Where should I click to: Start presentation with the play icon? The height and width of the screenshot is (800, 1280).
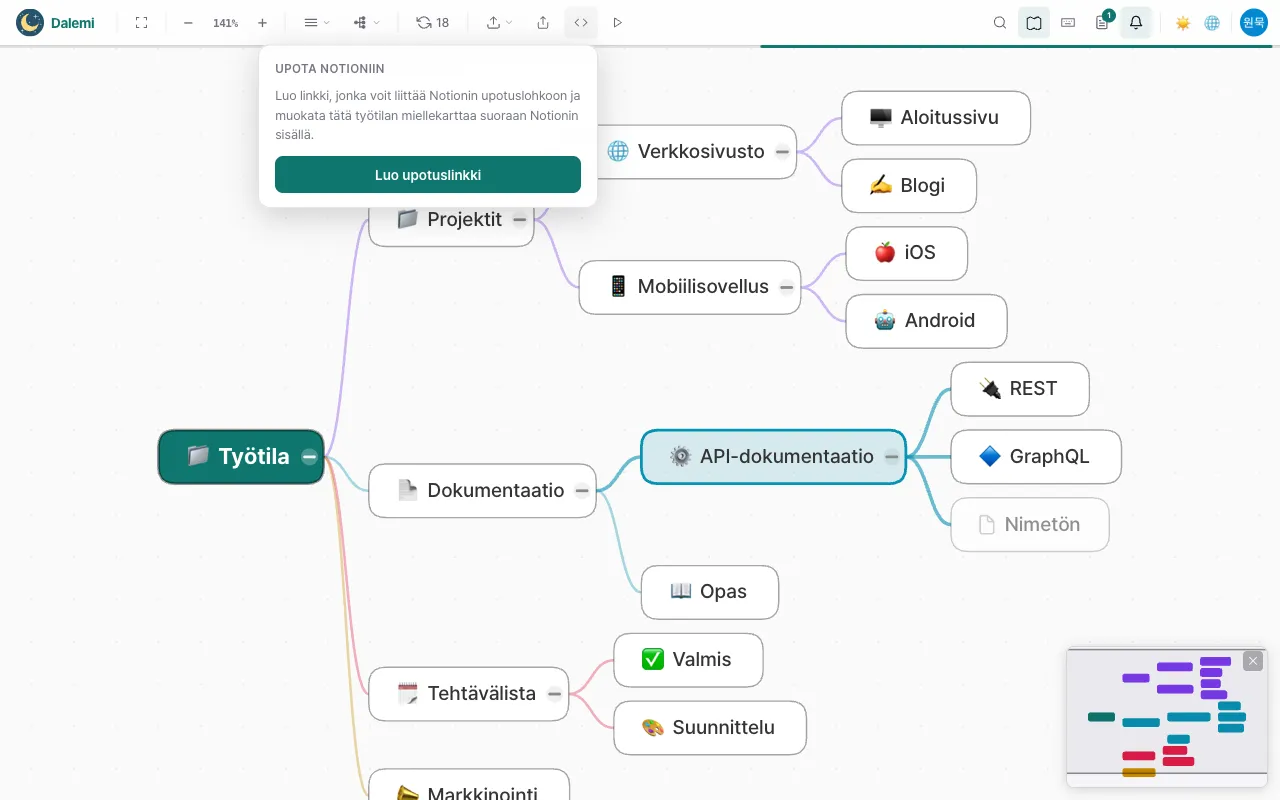617,22
